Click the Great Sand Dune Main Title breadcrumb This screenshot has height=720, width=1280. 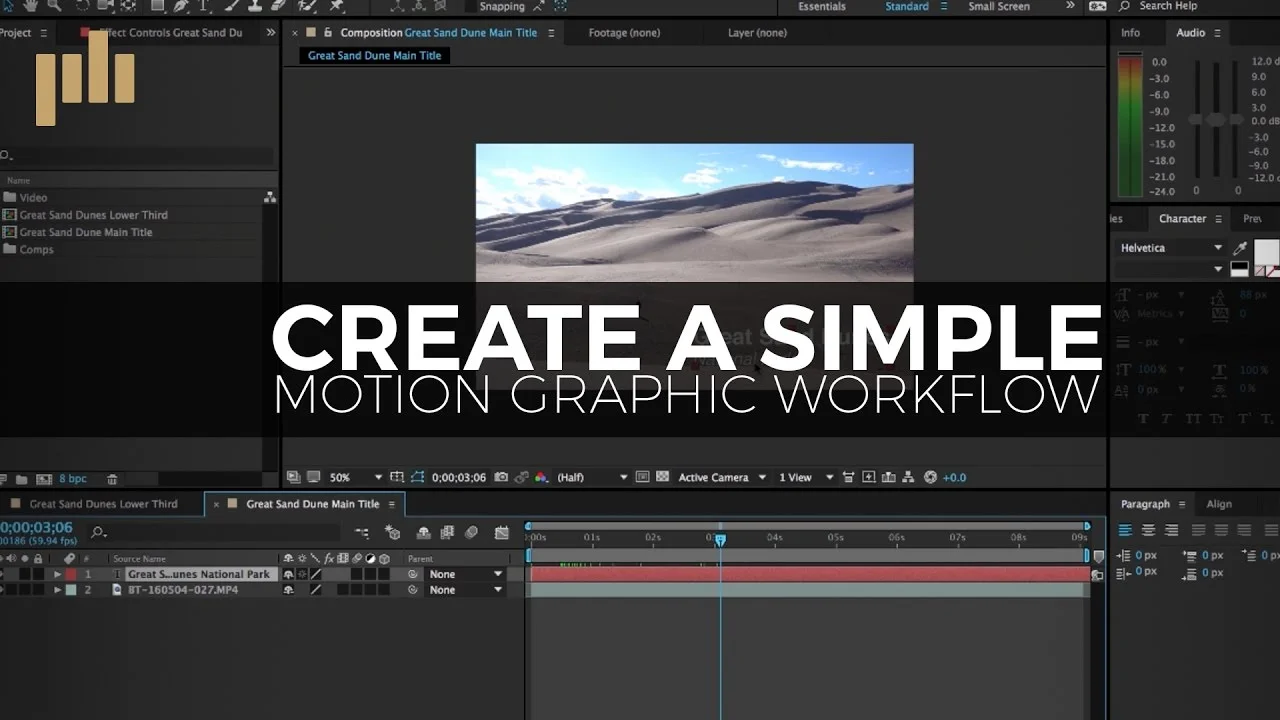click(x=375, y=56)
